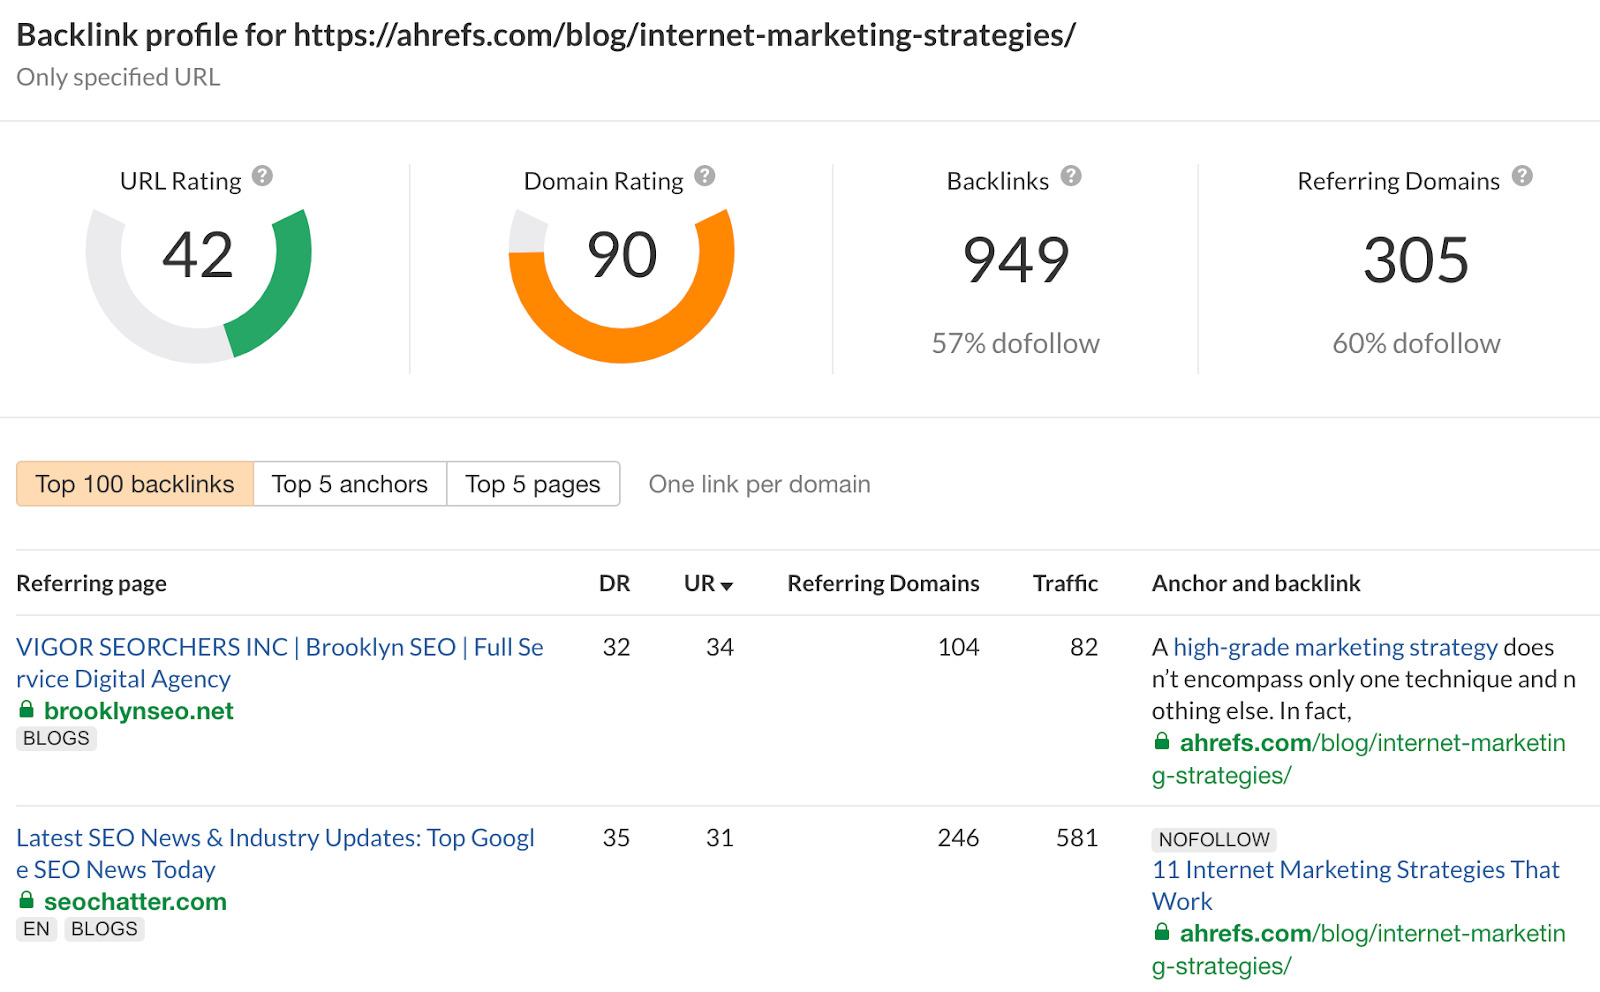Screen dimensions: 1600x992
Task: Click the lock icon beside seochatter.com
Action: point(27,900)
